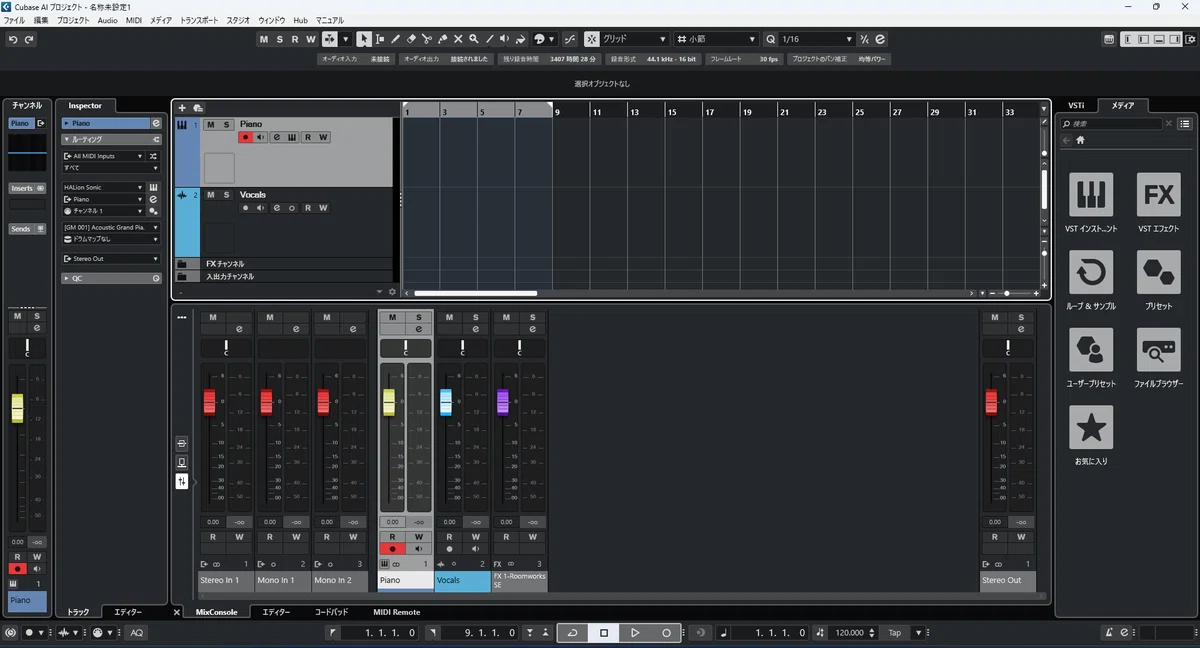The image size is (1200, 648).
Task: Open Edit Instrument keyboard icon on Piano track
Action: pos(291,137)
